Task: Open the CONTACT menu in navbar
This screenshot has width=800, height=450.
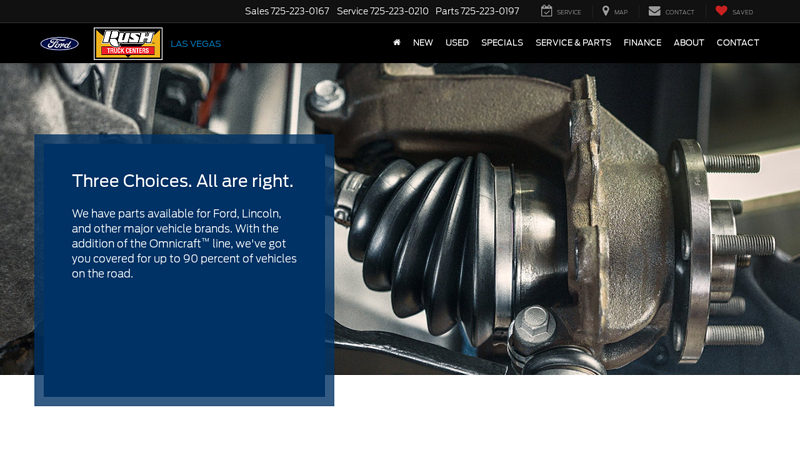Action: point(737,43)
